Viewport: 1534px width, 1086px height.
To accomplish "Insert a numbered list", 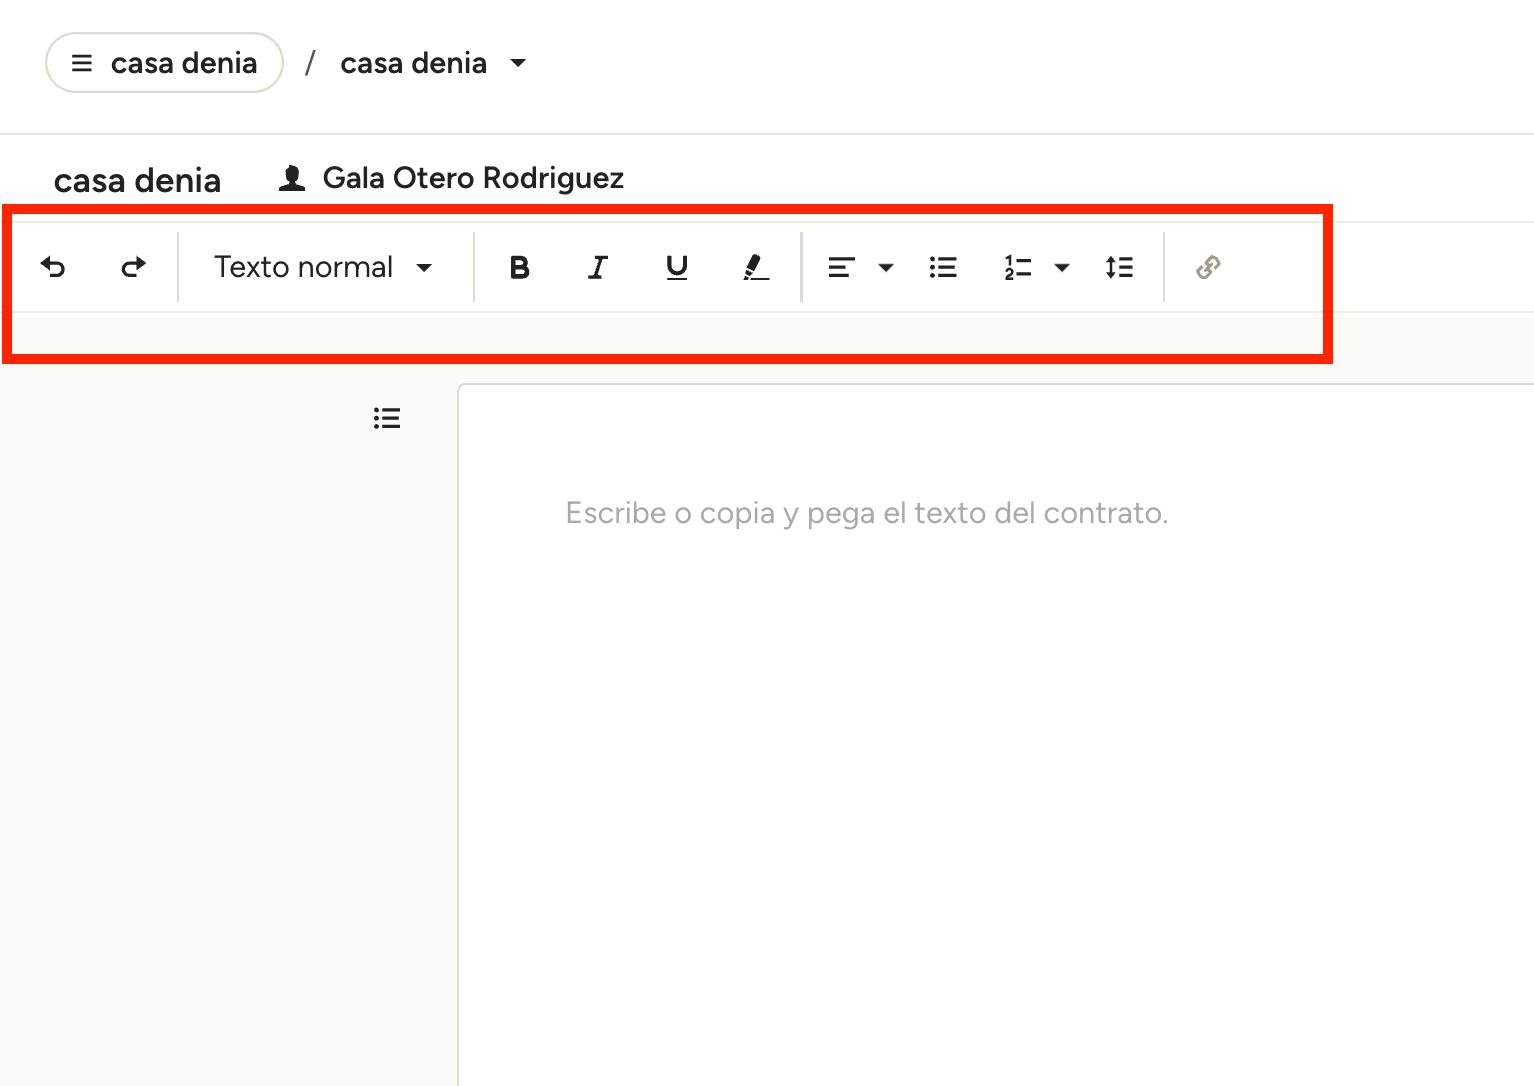I will pos(1017,267).
